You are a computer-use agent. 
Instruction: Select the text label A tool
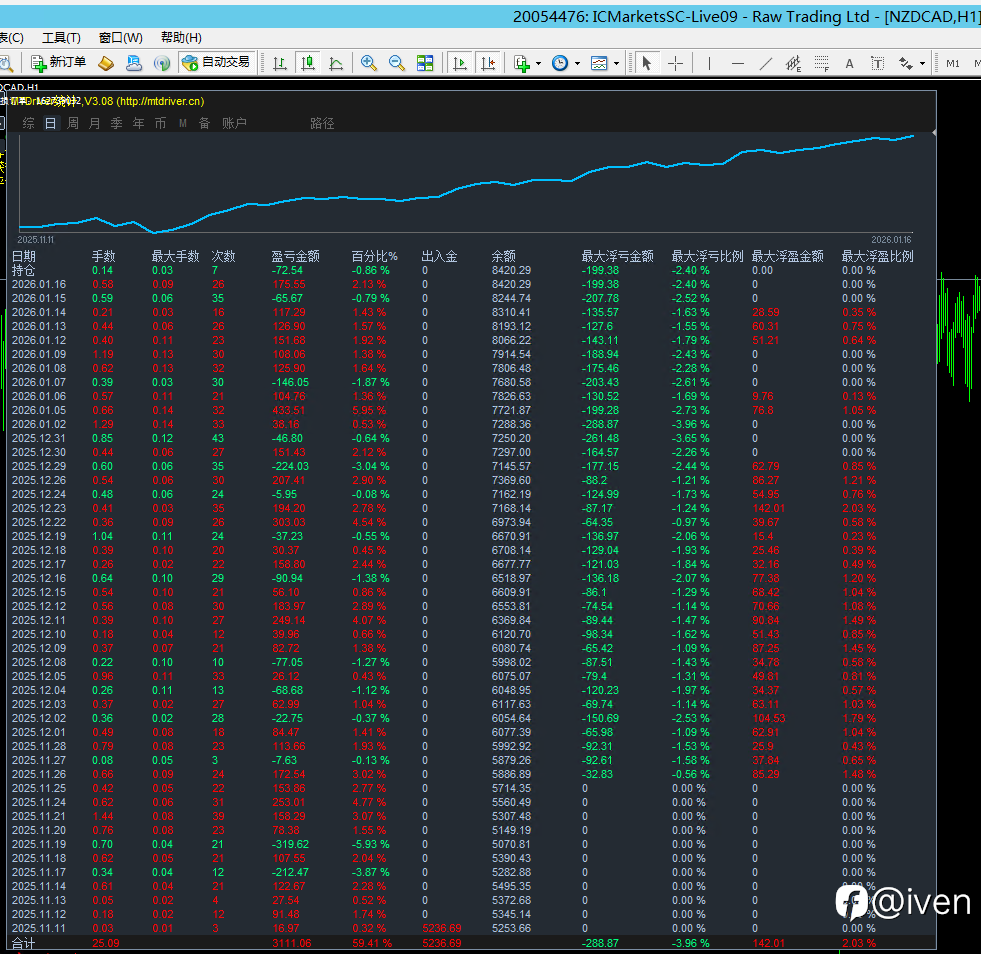coord(850,63)
